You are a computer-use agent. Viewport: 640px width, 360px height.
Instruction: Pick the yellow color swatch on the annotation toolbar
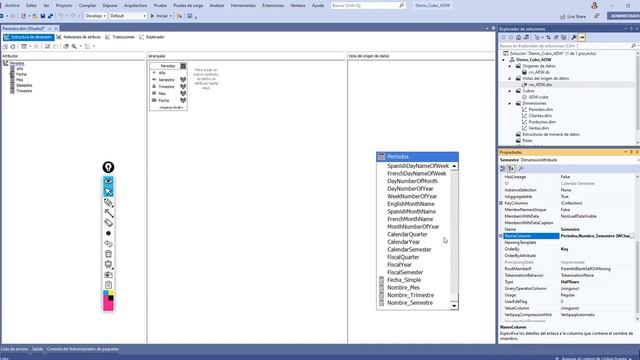pos(111,293)
